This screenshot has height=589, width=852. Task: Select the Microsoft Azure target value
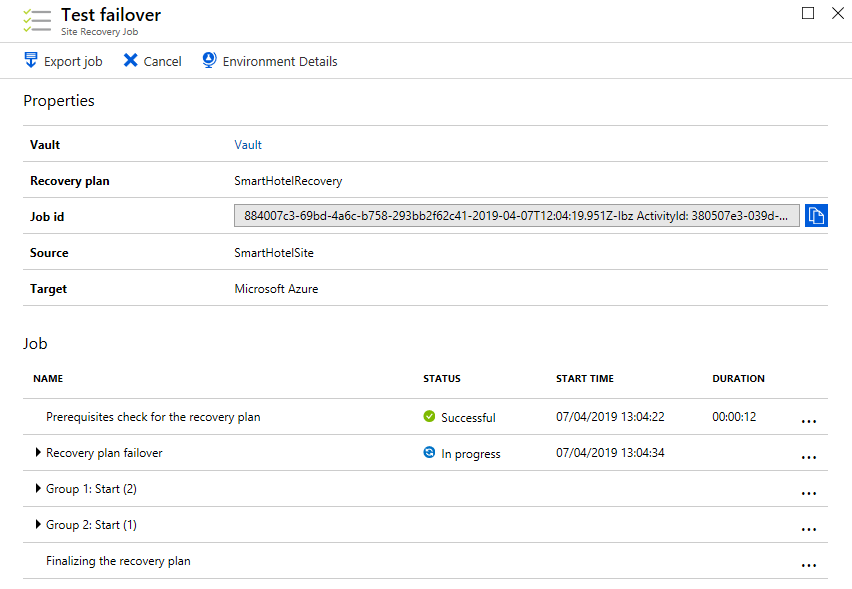pyautogui.click(x=276, y=289)
